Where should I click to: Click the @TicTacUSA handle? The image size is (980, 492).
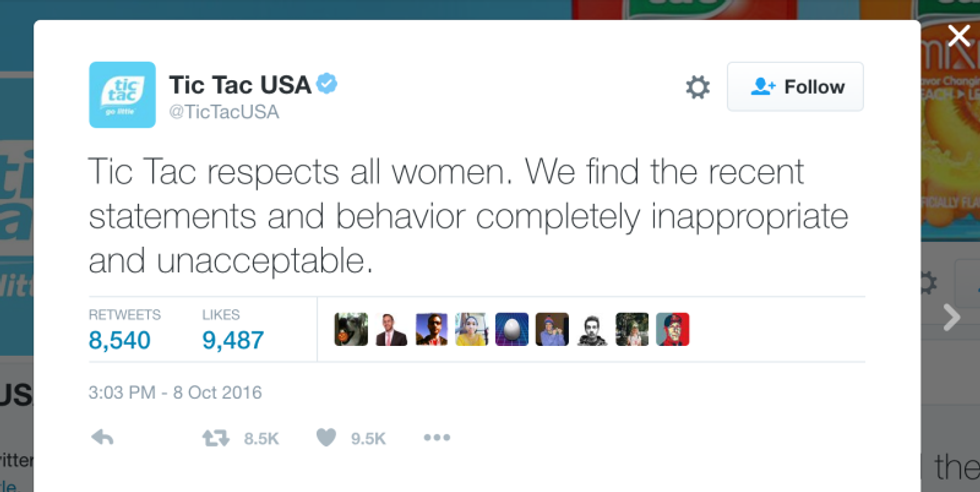point(224,112)
